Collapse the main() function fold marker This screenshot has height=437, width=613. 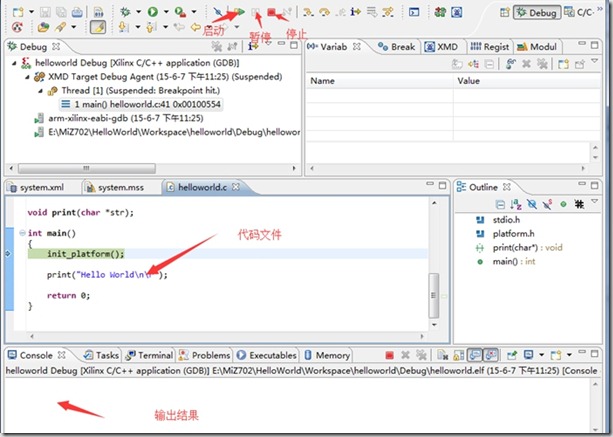pos(22,233)
